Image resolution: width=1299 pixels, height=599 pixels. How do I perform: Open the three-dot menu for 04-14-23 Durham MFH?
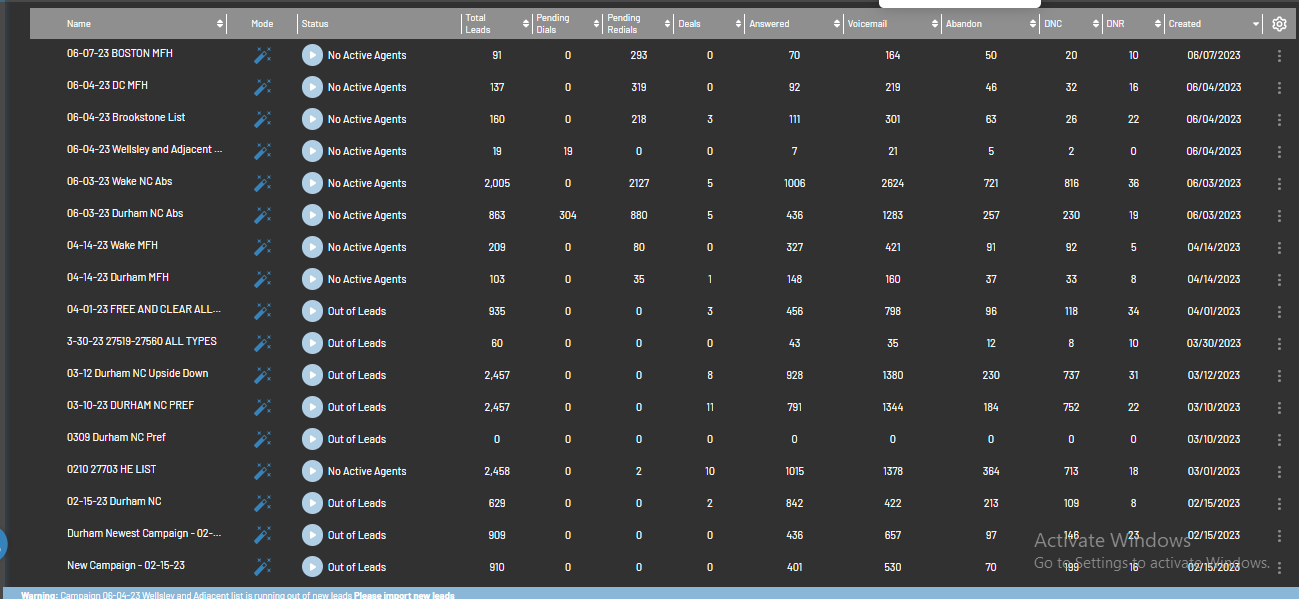1279,279
